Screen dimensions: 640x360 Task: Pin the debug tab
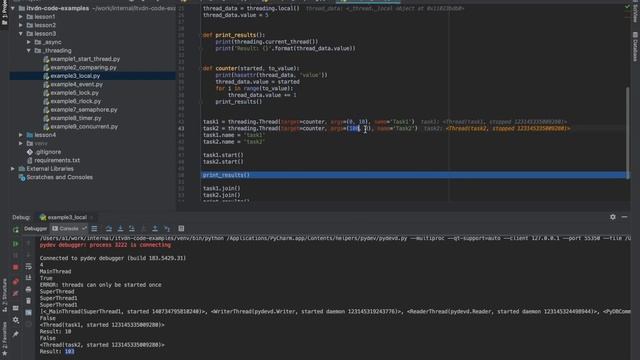(x=16, y=334)
